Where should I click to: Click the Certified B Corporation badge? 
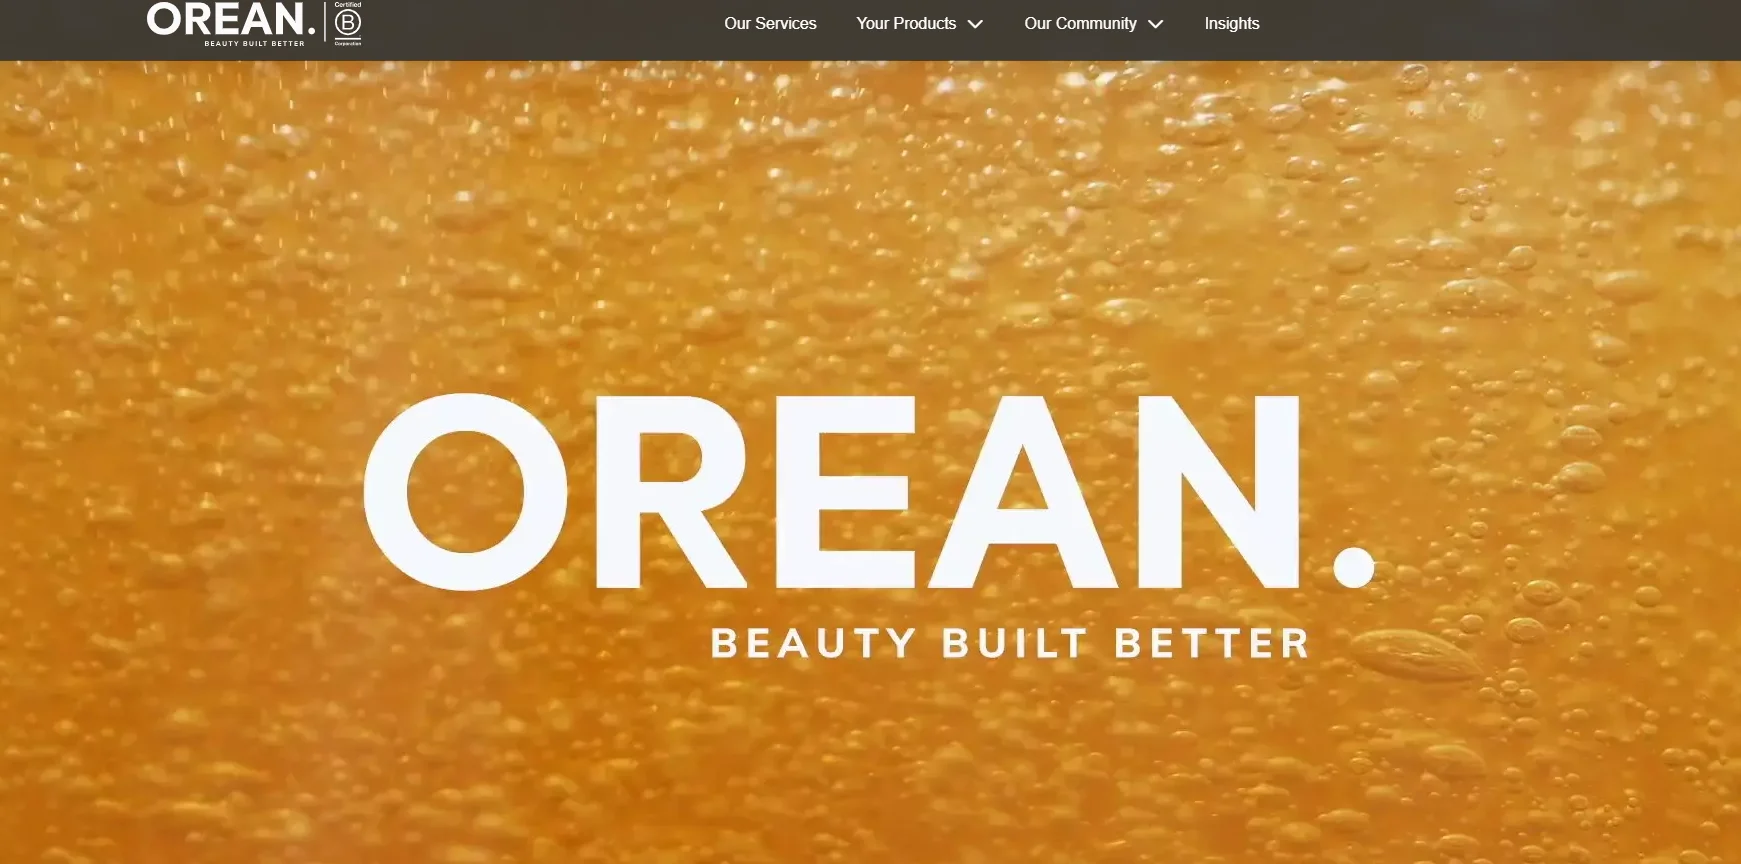click(x=348, y=23)
